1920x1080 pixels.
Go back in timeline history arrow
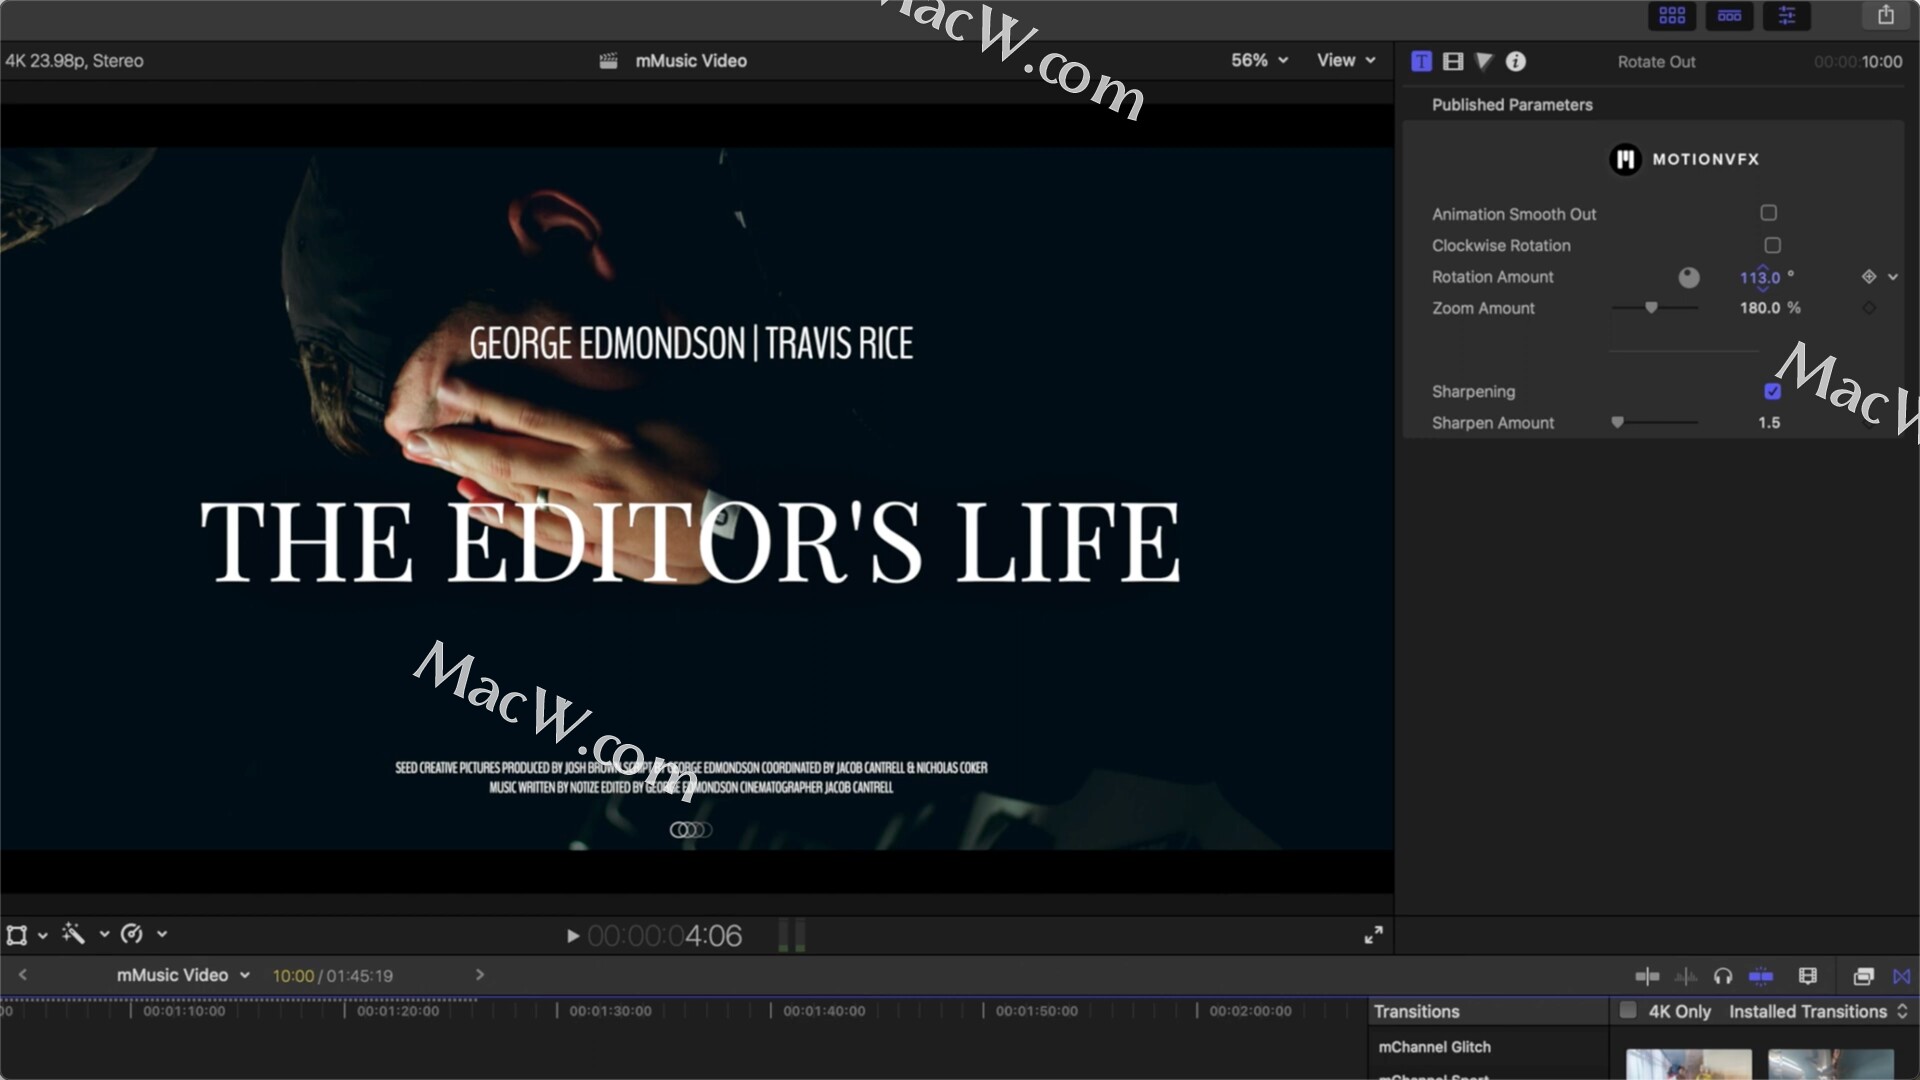click(22, 975)
